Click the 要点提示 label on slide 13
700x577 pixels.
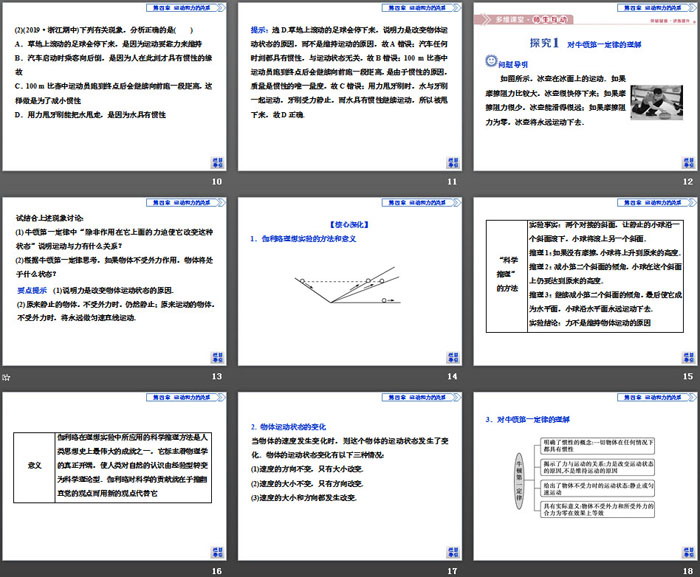pyautogui.click(x=32, y=290)
